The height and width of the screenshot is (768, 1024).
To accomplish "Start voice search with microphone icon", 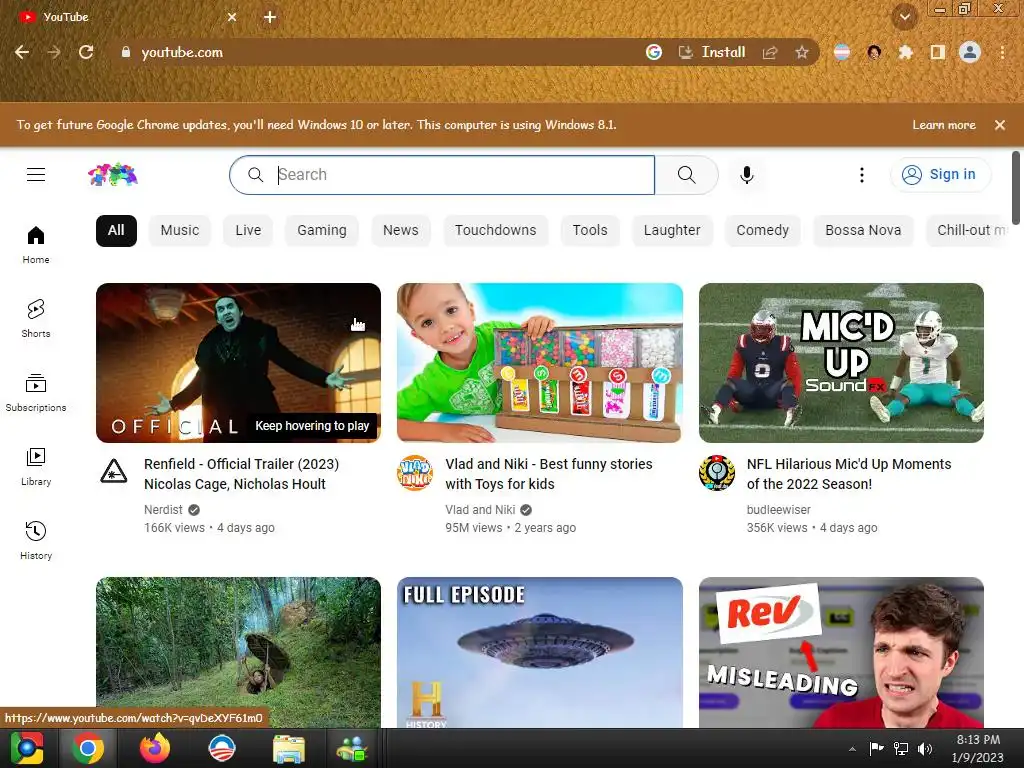I will [x=746, y=174].
